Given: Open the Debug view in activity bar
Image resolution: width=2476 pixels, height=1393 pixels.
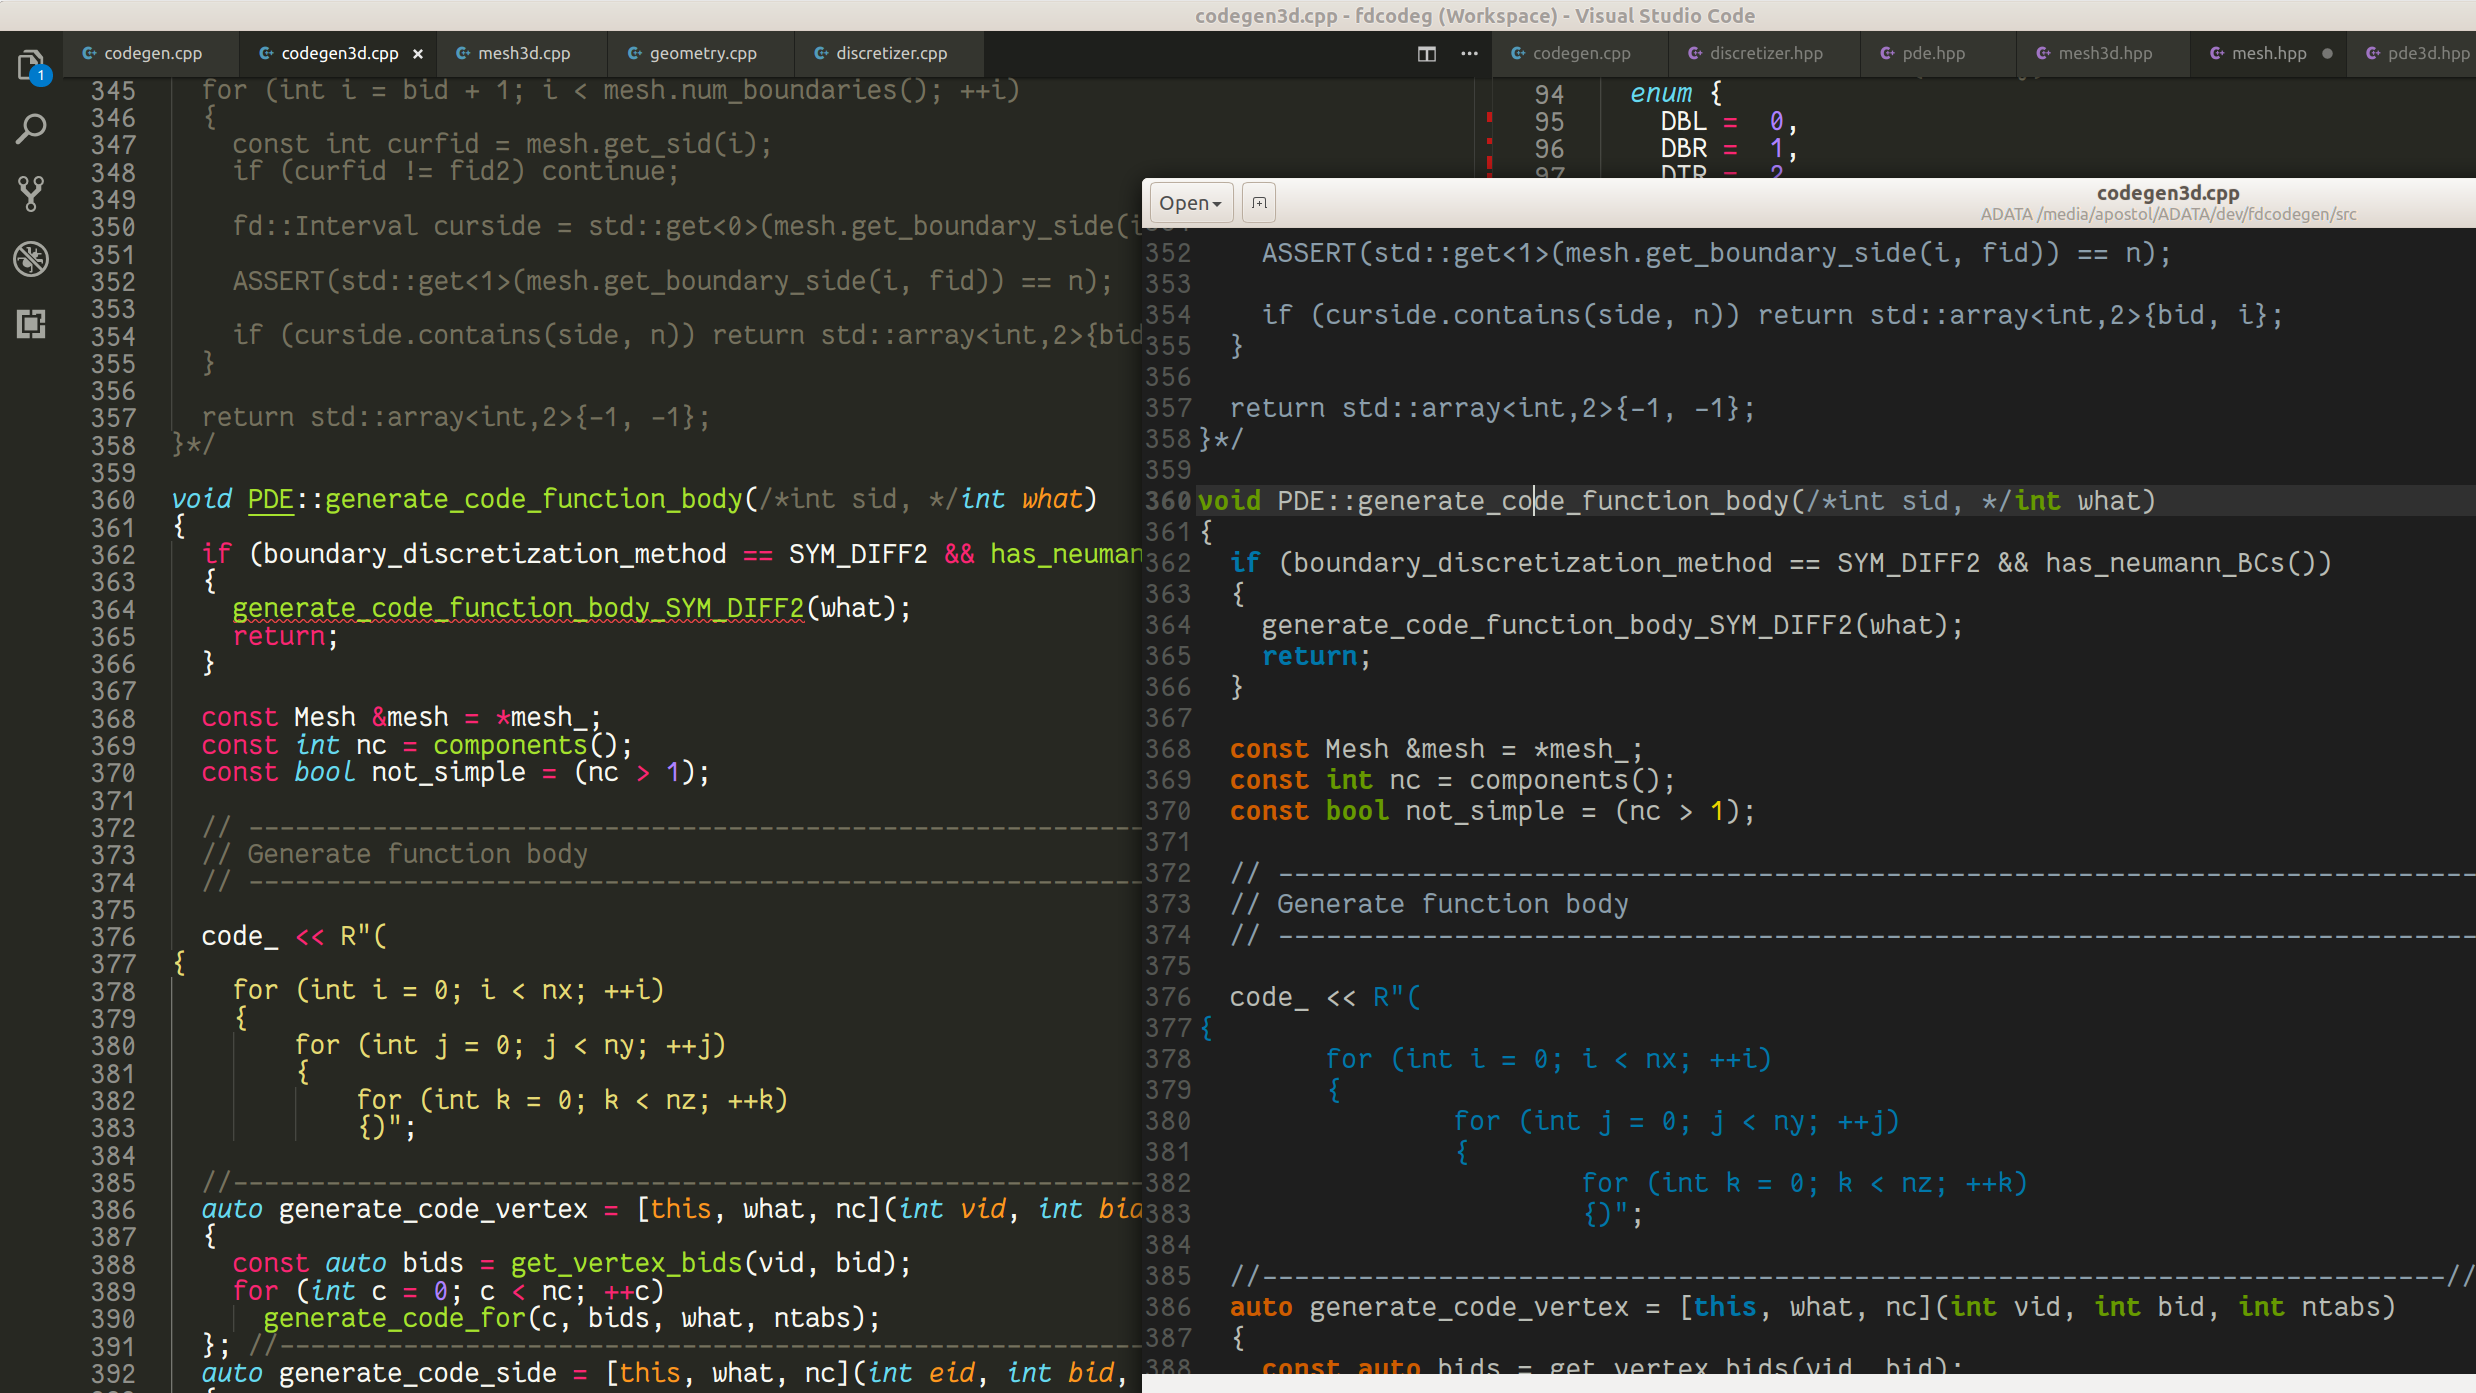Looking at the screenshot, I should 31,259.
